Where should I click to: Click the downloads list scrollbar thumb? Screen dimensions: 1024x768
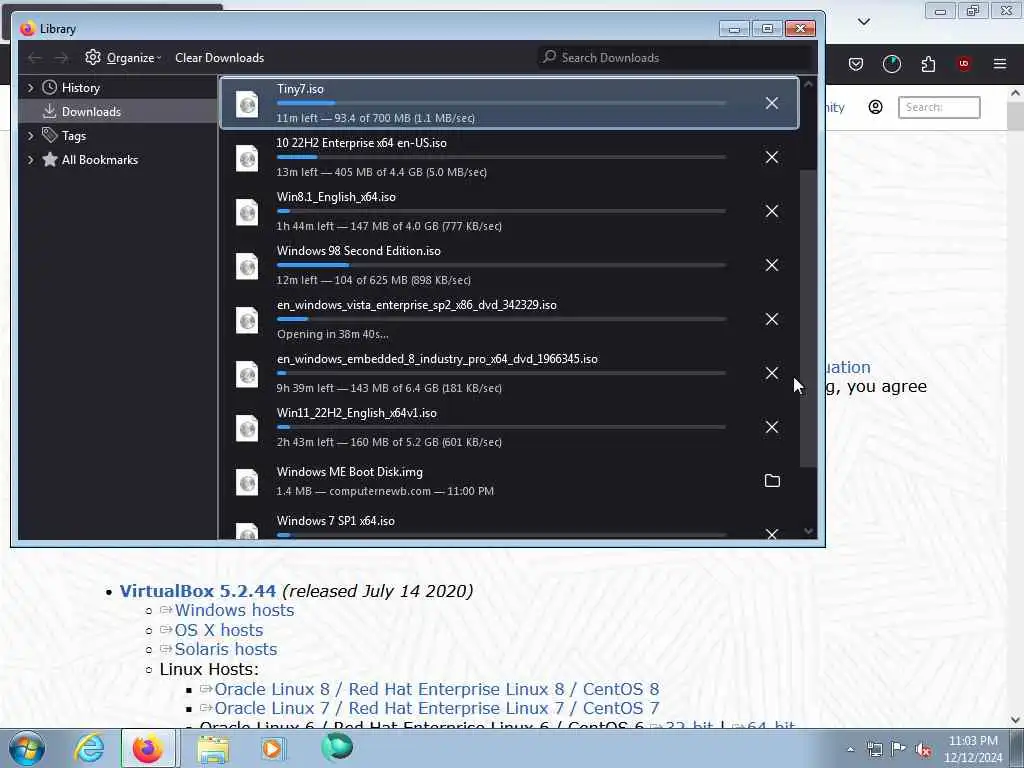[x=808, y=318]
